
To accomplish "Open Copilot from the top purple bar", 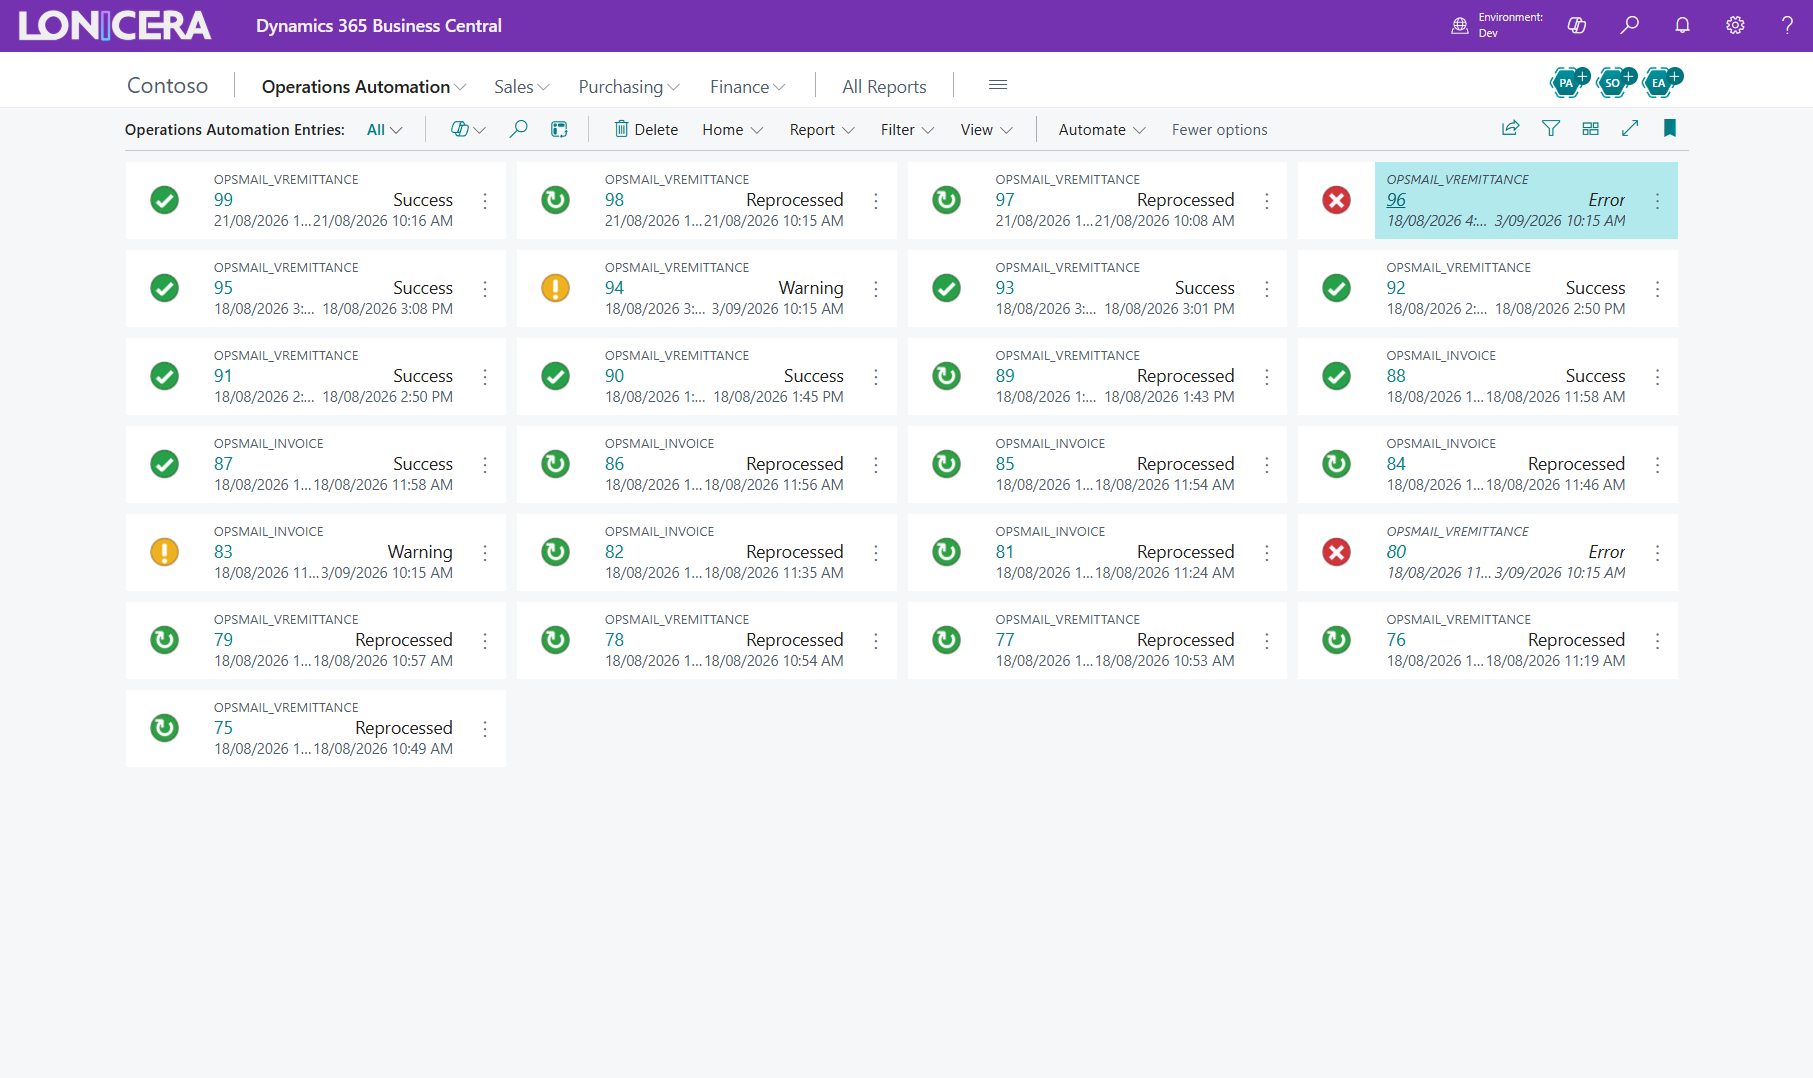I will (1577, 25).
